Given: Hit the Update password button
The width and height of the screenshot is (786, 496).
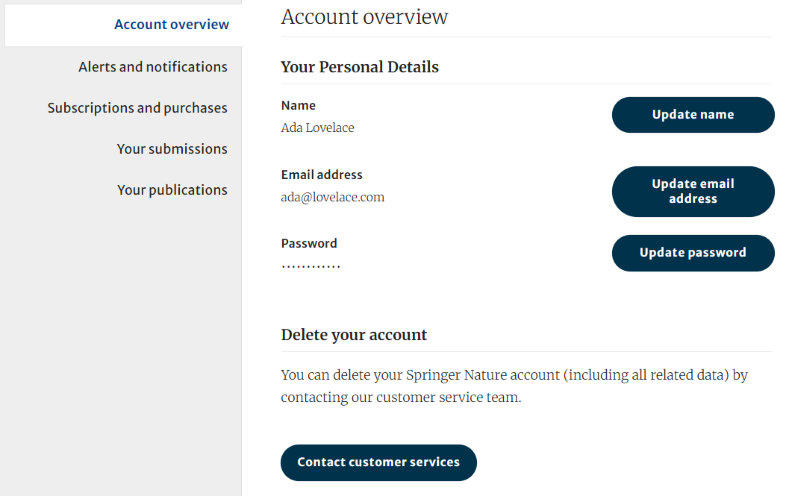Looking at the screenshot, I should (693, 253).
